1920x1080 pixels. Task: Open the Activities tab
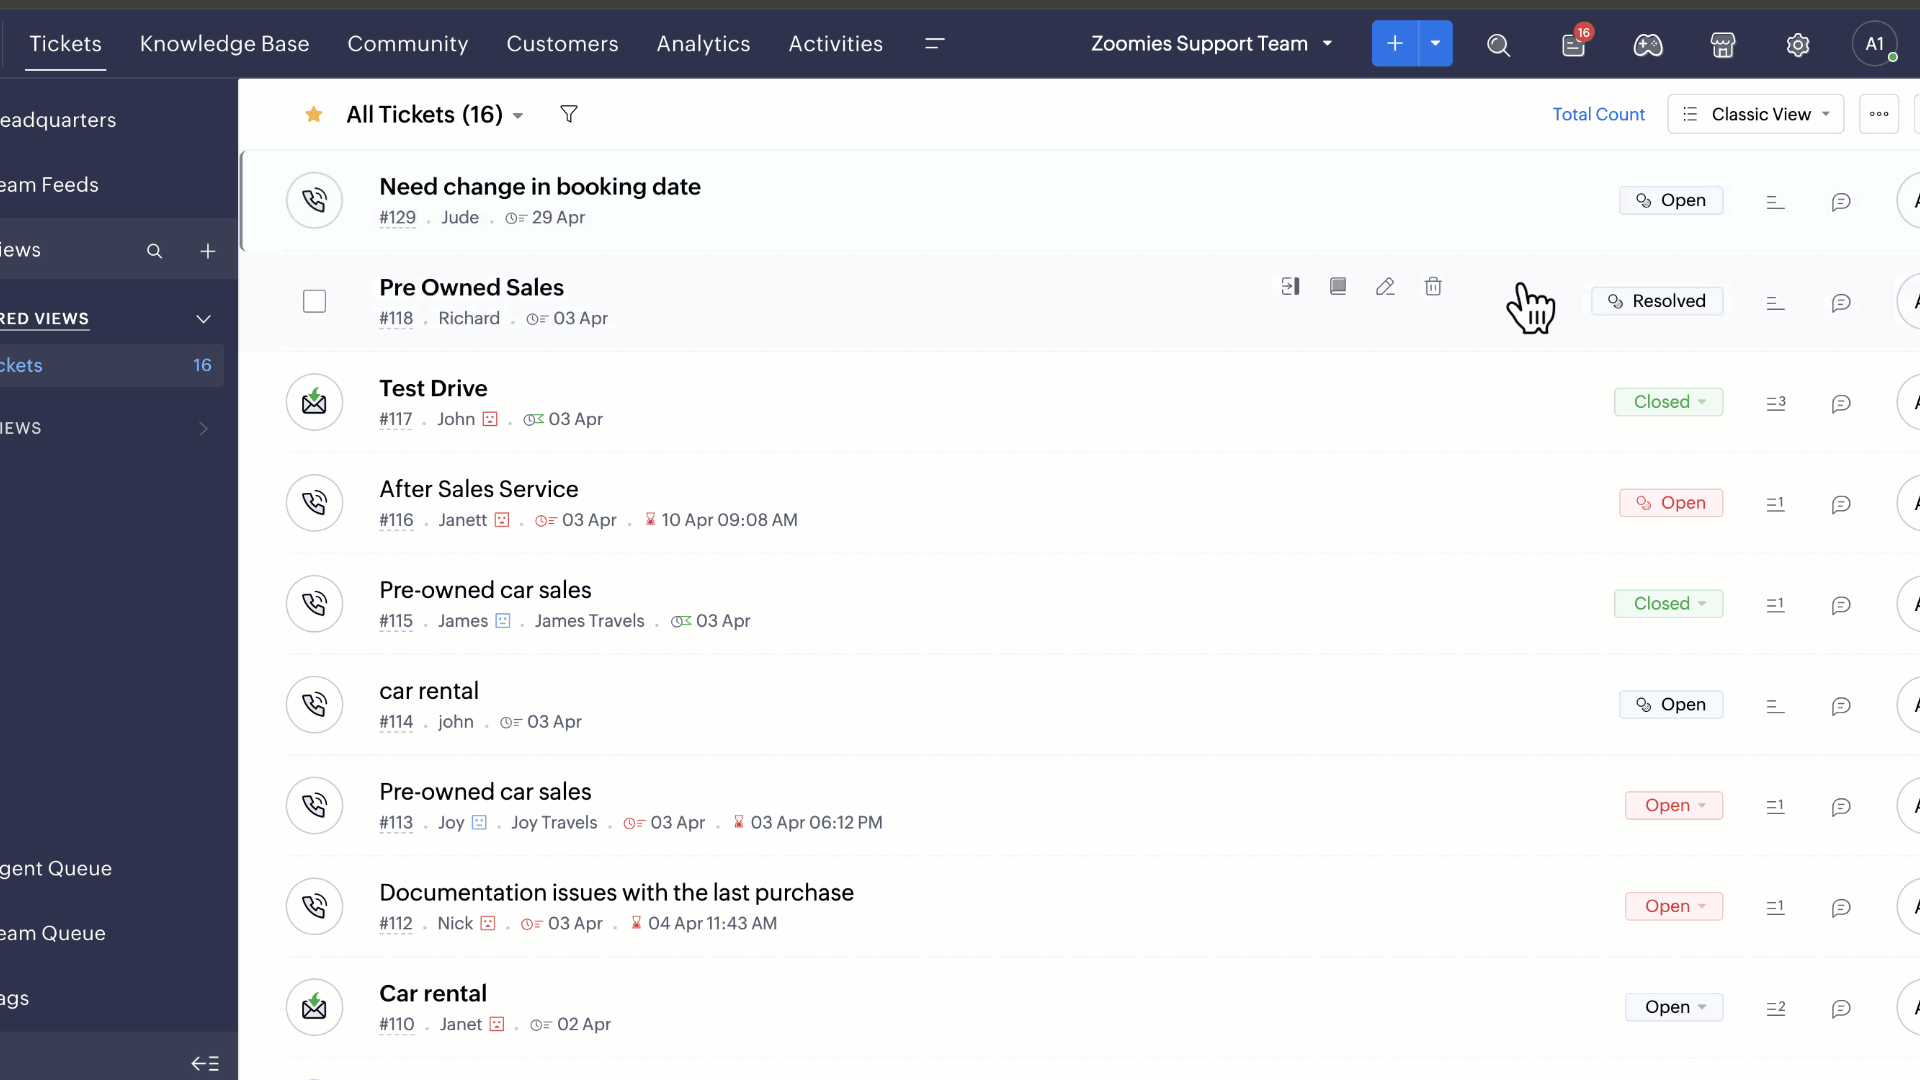point(835,44)
